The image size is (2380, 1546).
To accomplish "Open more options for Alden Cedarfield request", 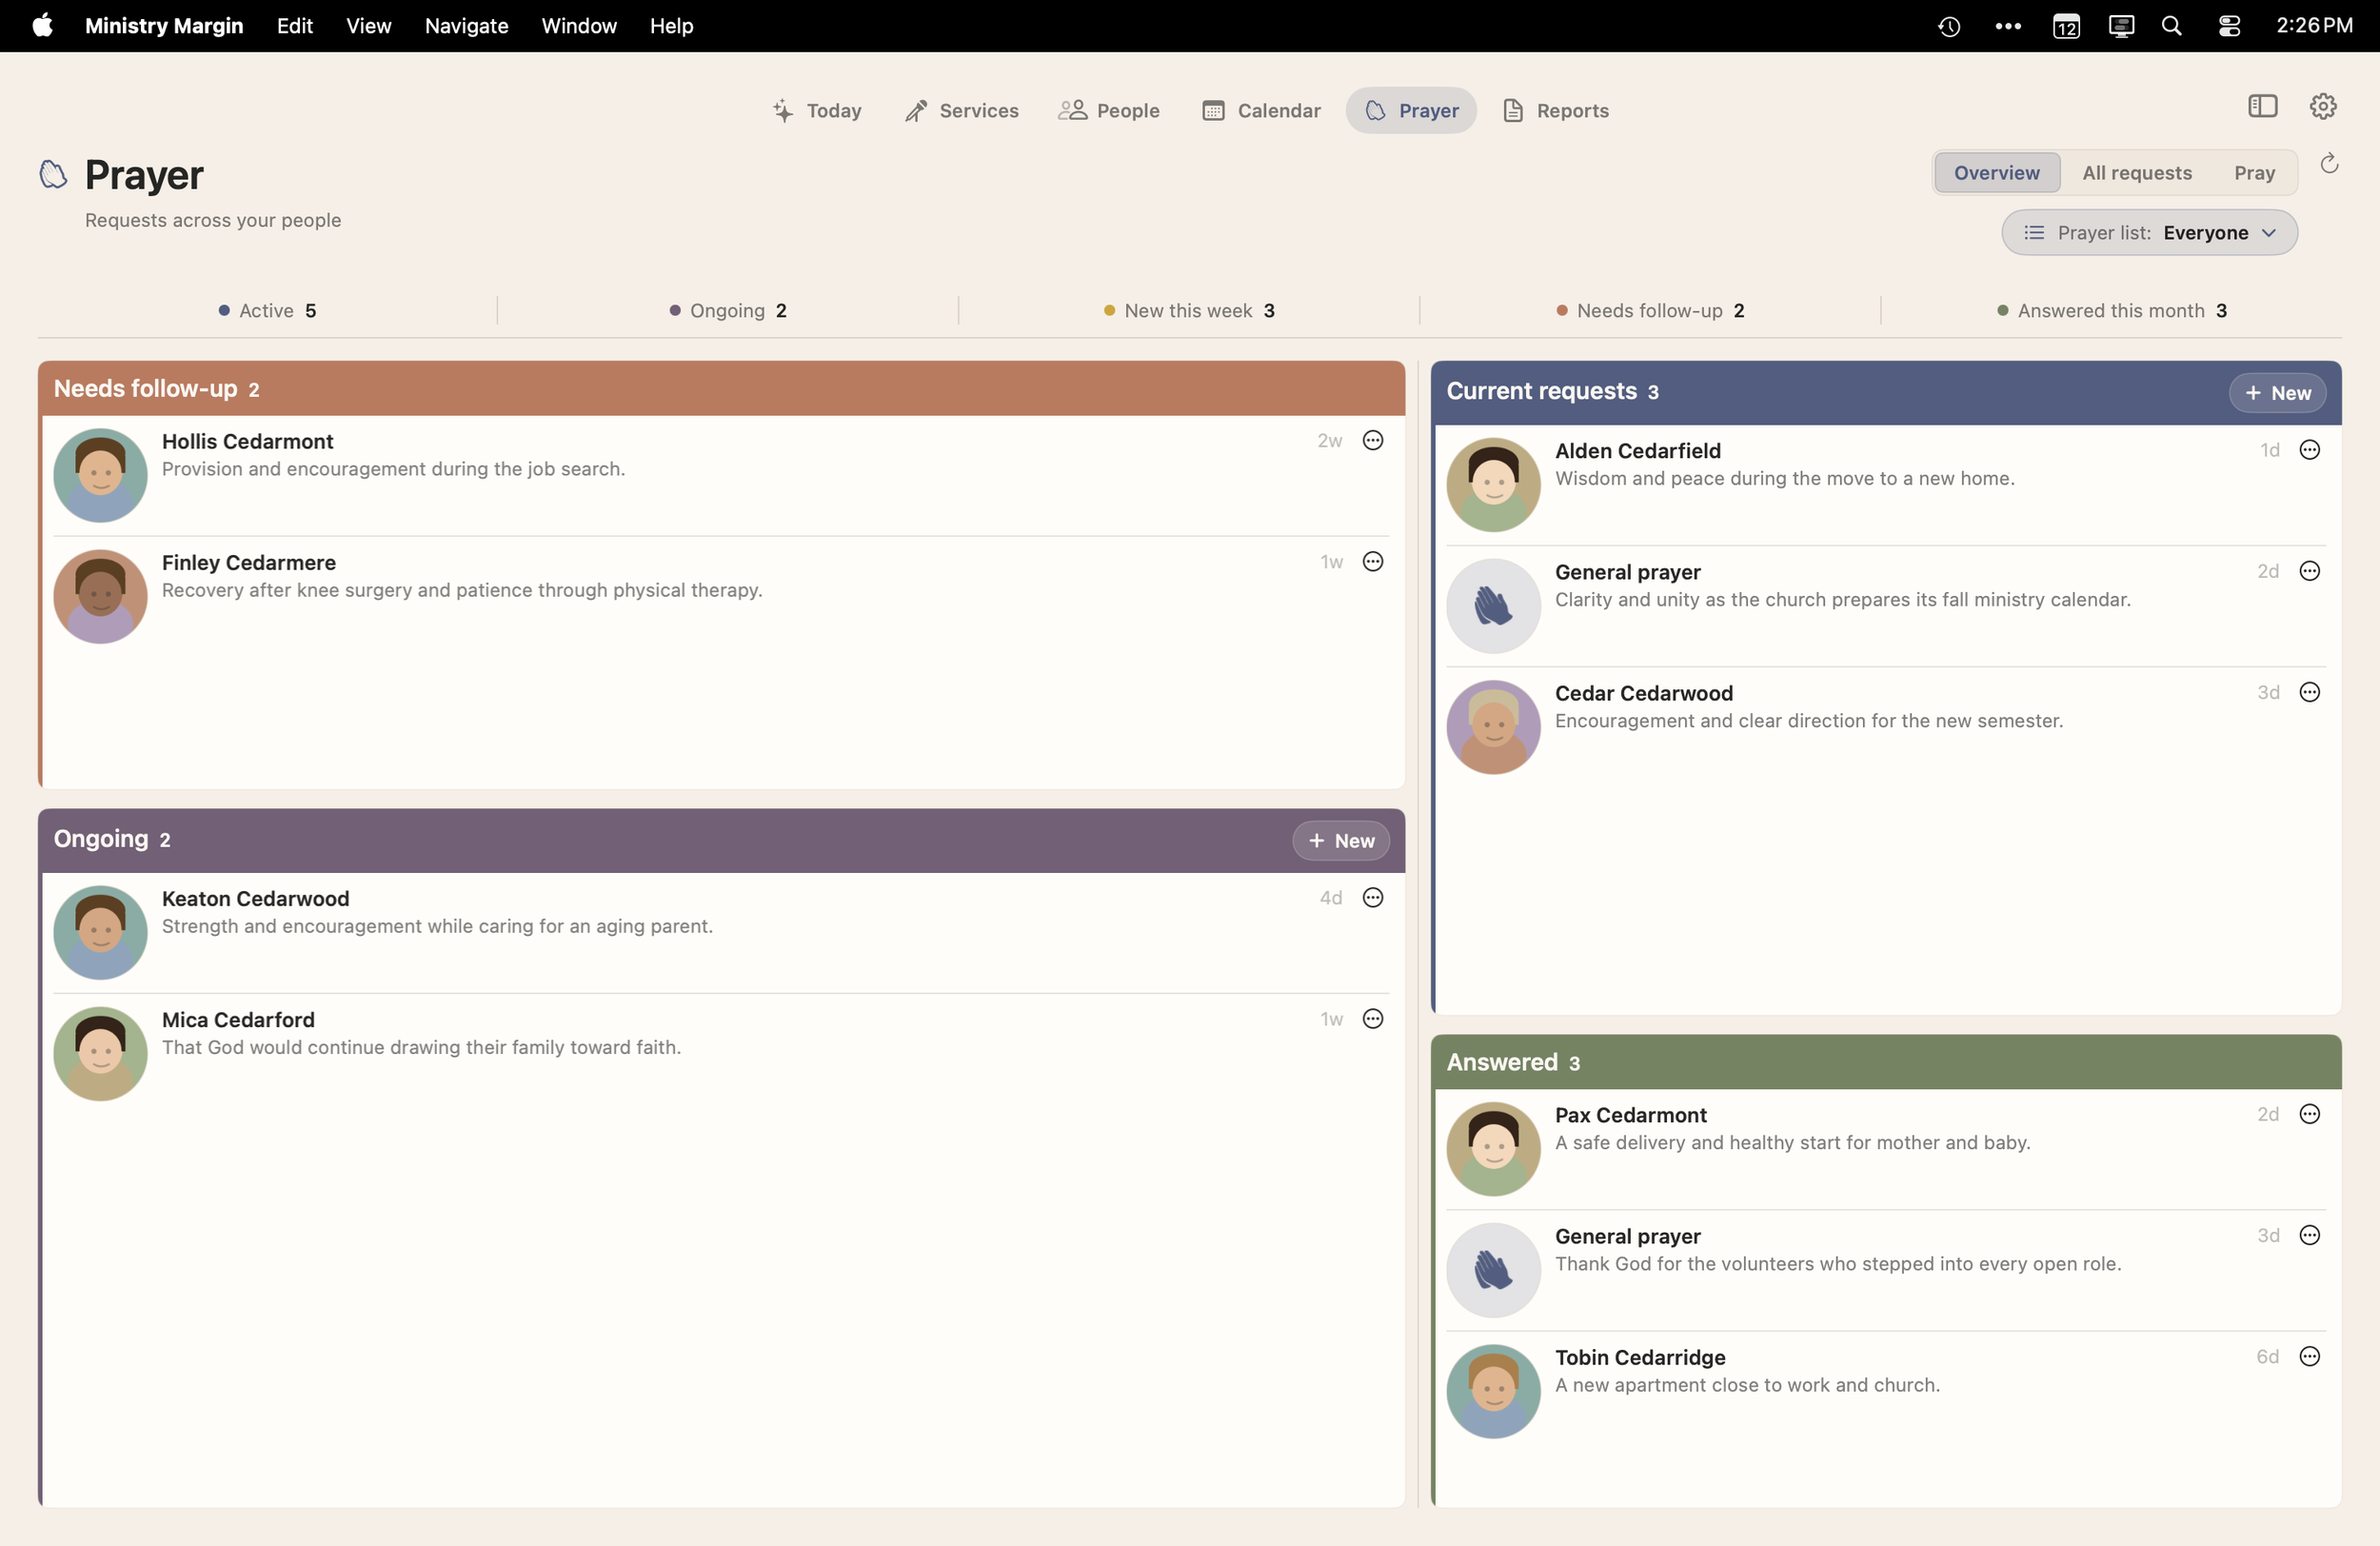I will pos(2309,450).
